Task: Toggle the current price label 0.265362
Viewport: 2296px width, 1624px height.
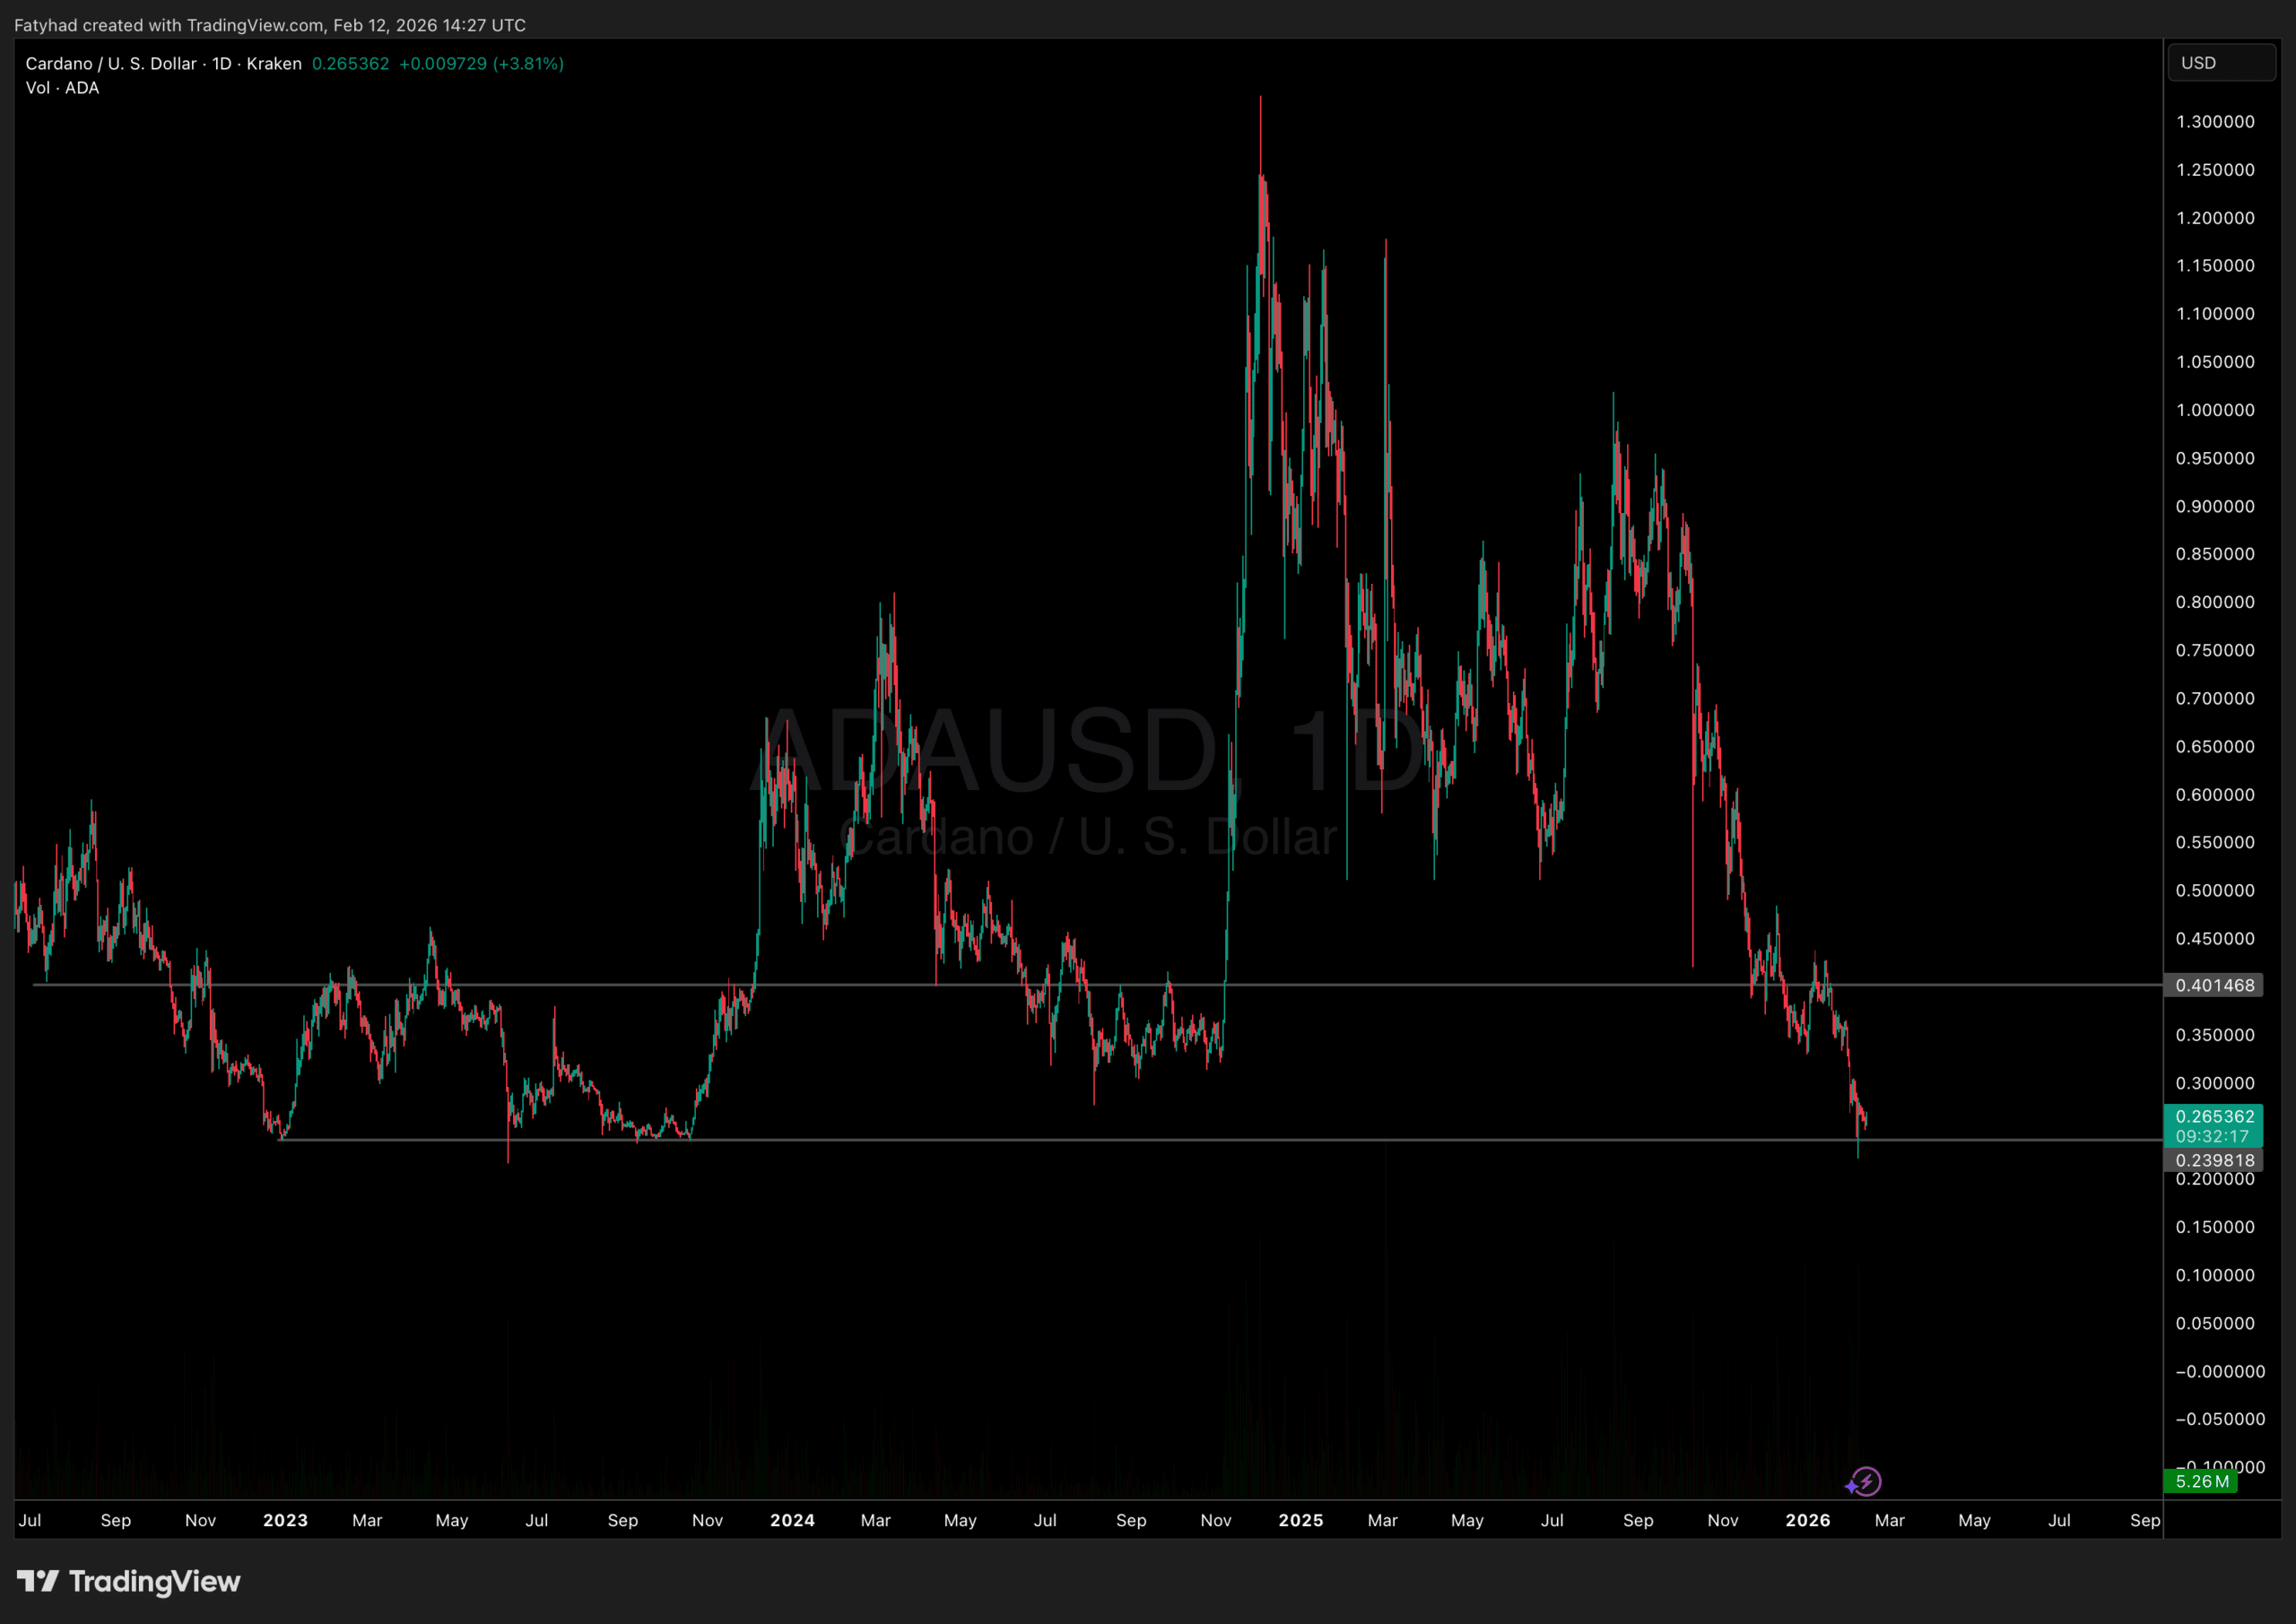Action: click(2216, 1116)
